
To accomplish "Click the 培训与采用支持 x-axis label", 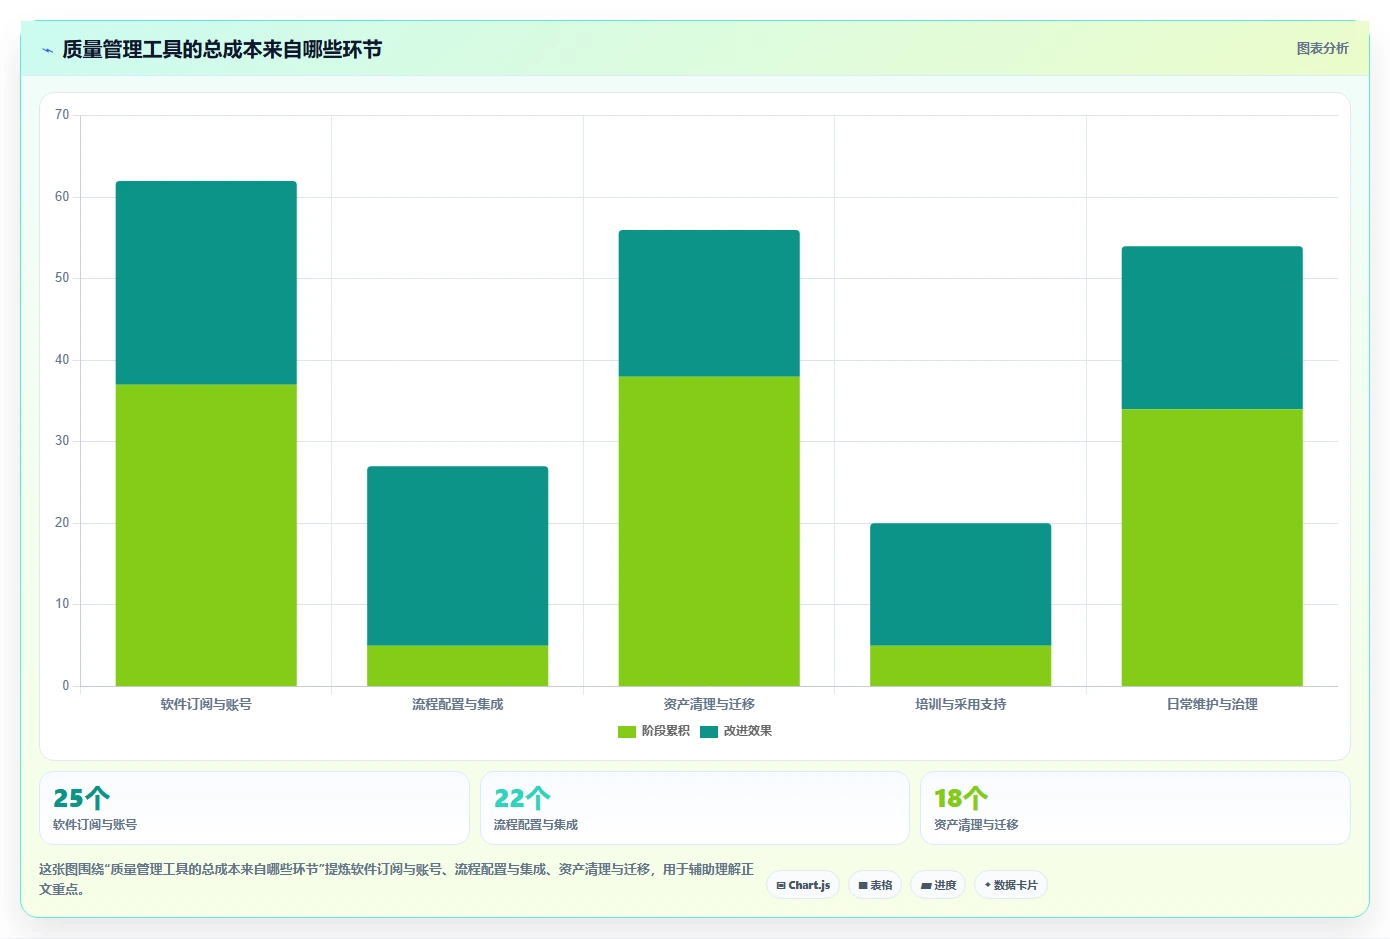I will [961, 704].
